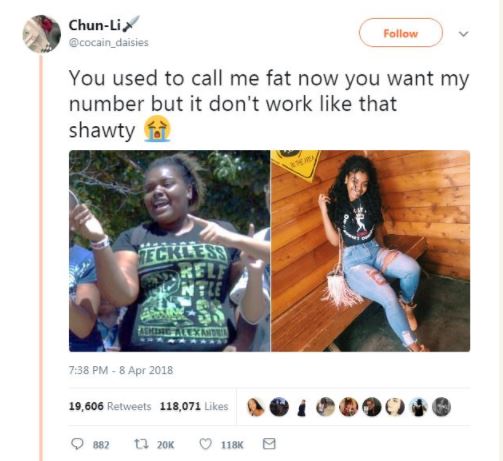Open the fifth liker avatar
The image size is (503, 461).
[x=348, y=407]
